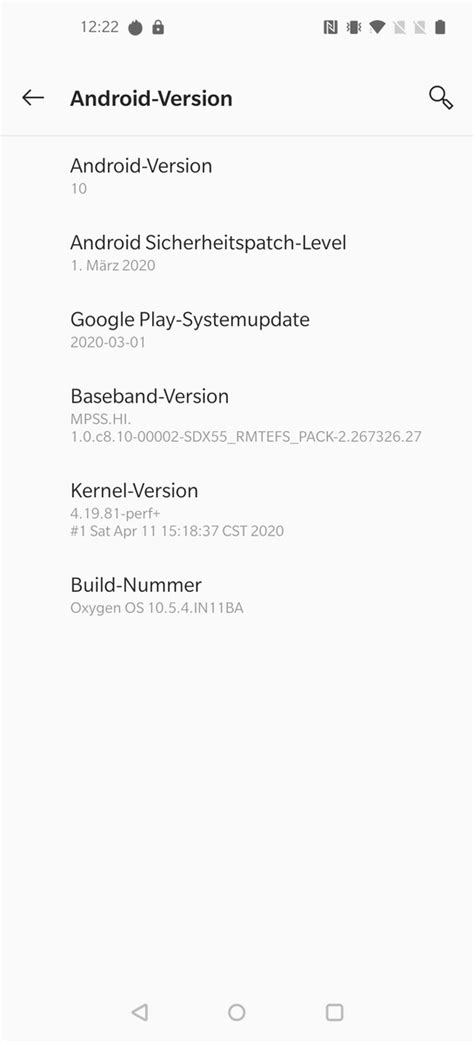Screen dimensions: 474x1043
Task: Tap the Android-Version 10 entry
Action: pyautogui.click(x=237, y=176)
